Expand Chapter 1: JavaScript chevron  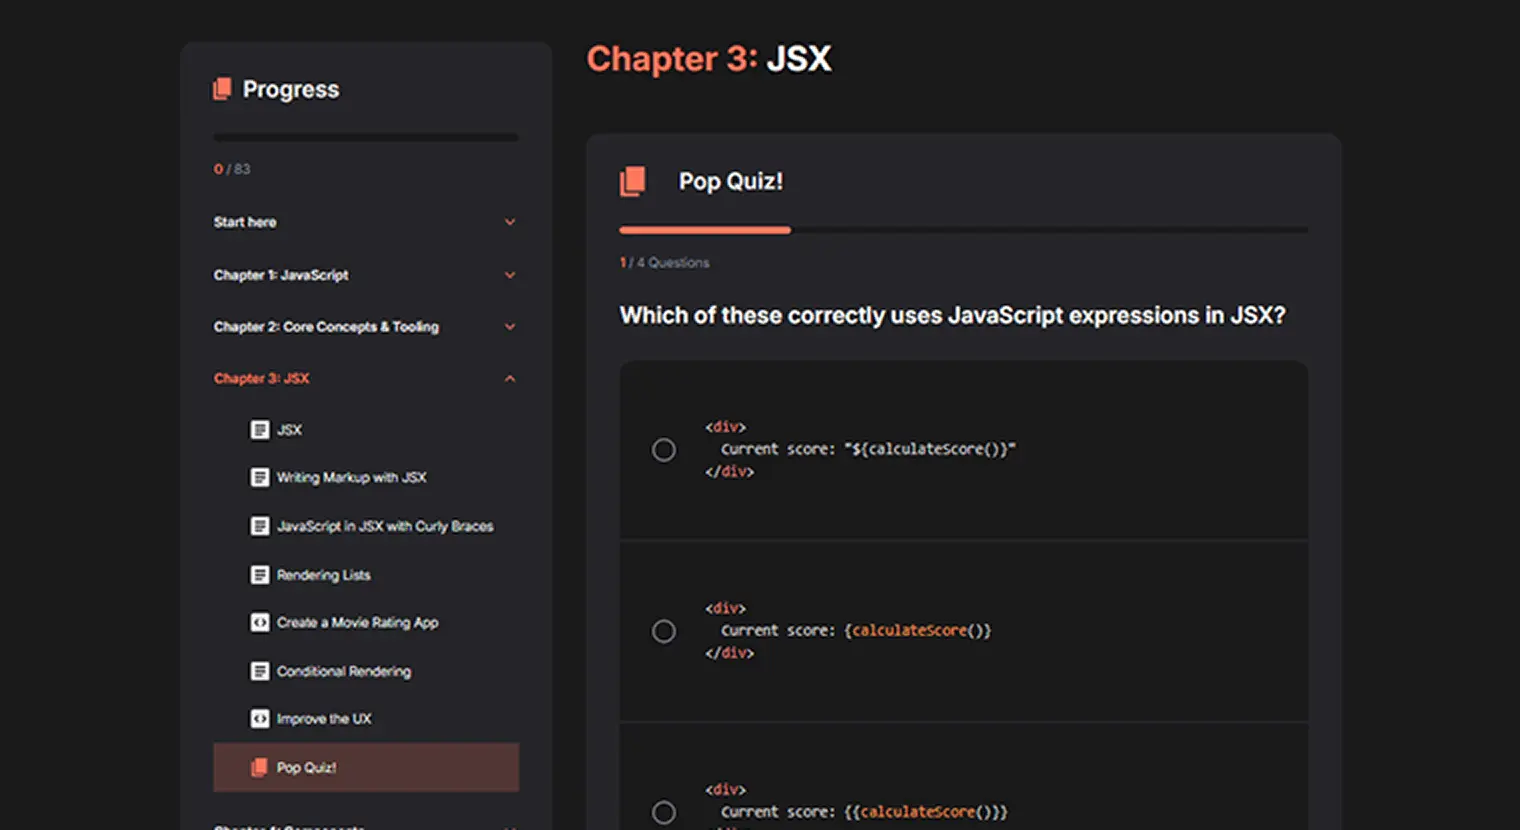510,275
